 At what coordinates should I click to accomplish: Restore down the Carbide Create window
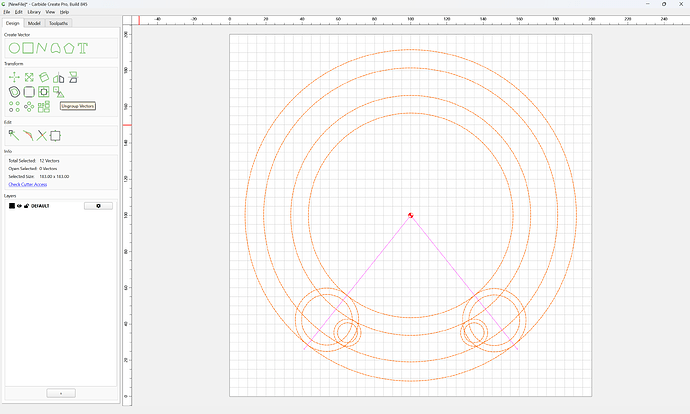point(664,4)
